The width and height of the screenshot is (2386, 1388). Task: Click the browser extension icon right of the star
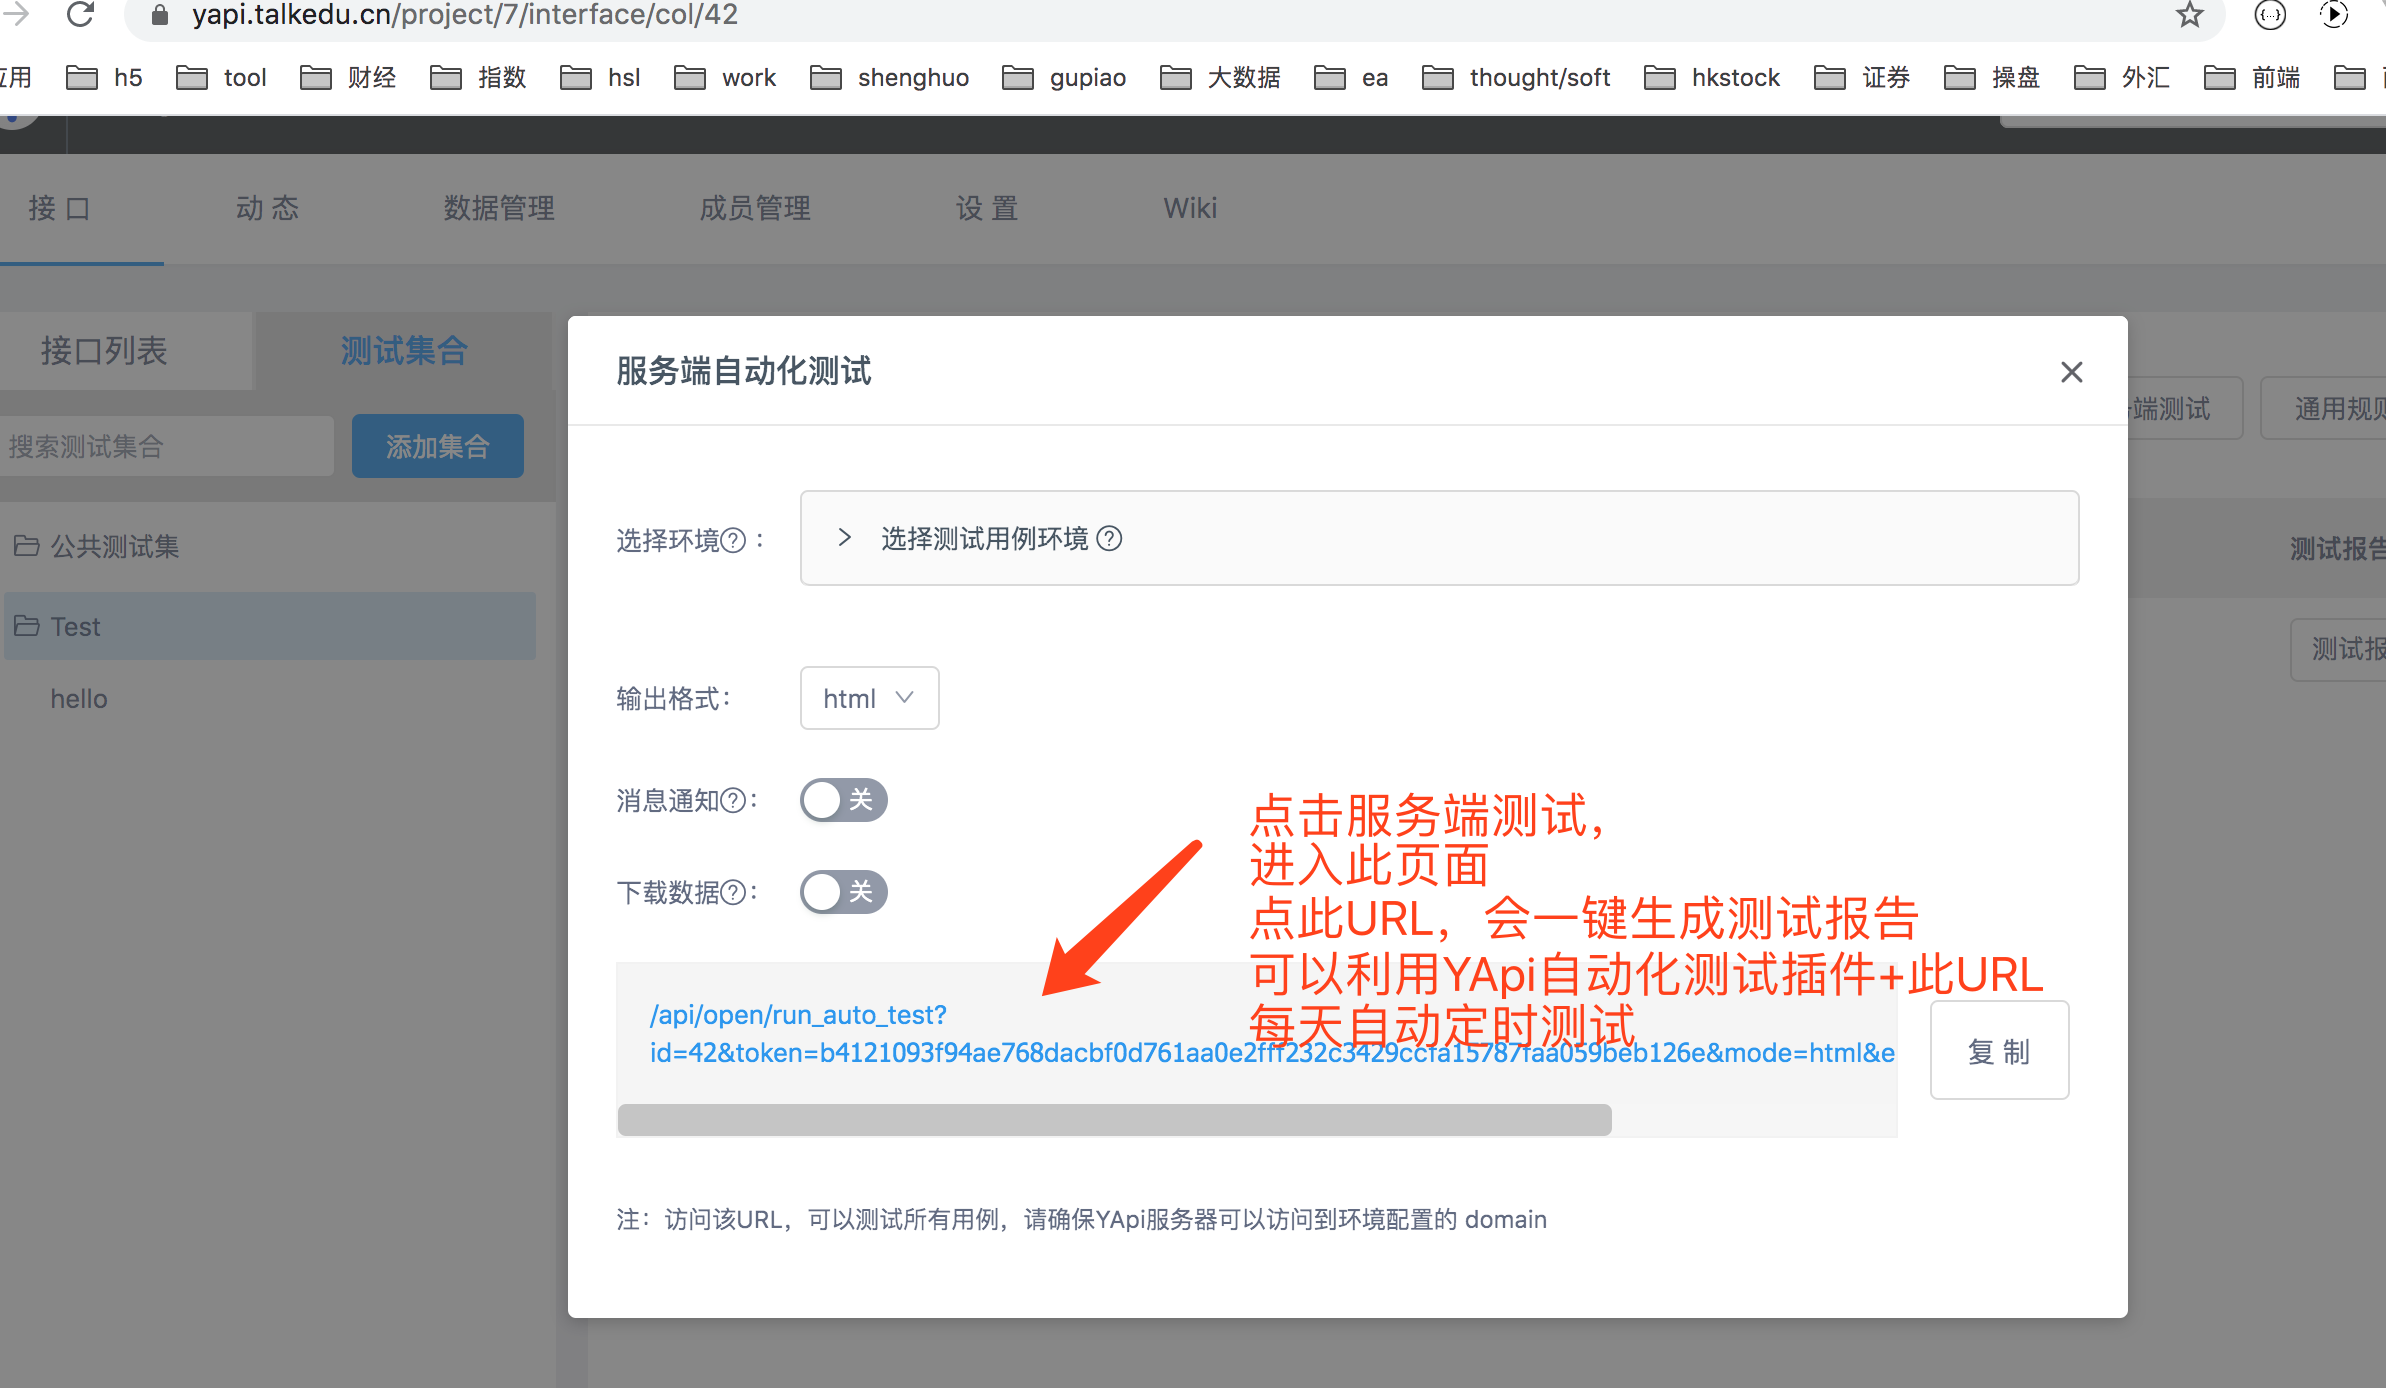[x=2270, y=15]
